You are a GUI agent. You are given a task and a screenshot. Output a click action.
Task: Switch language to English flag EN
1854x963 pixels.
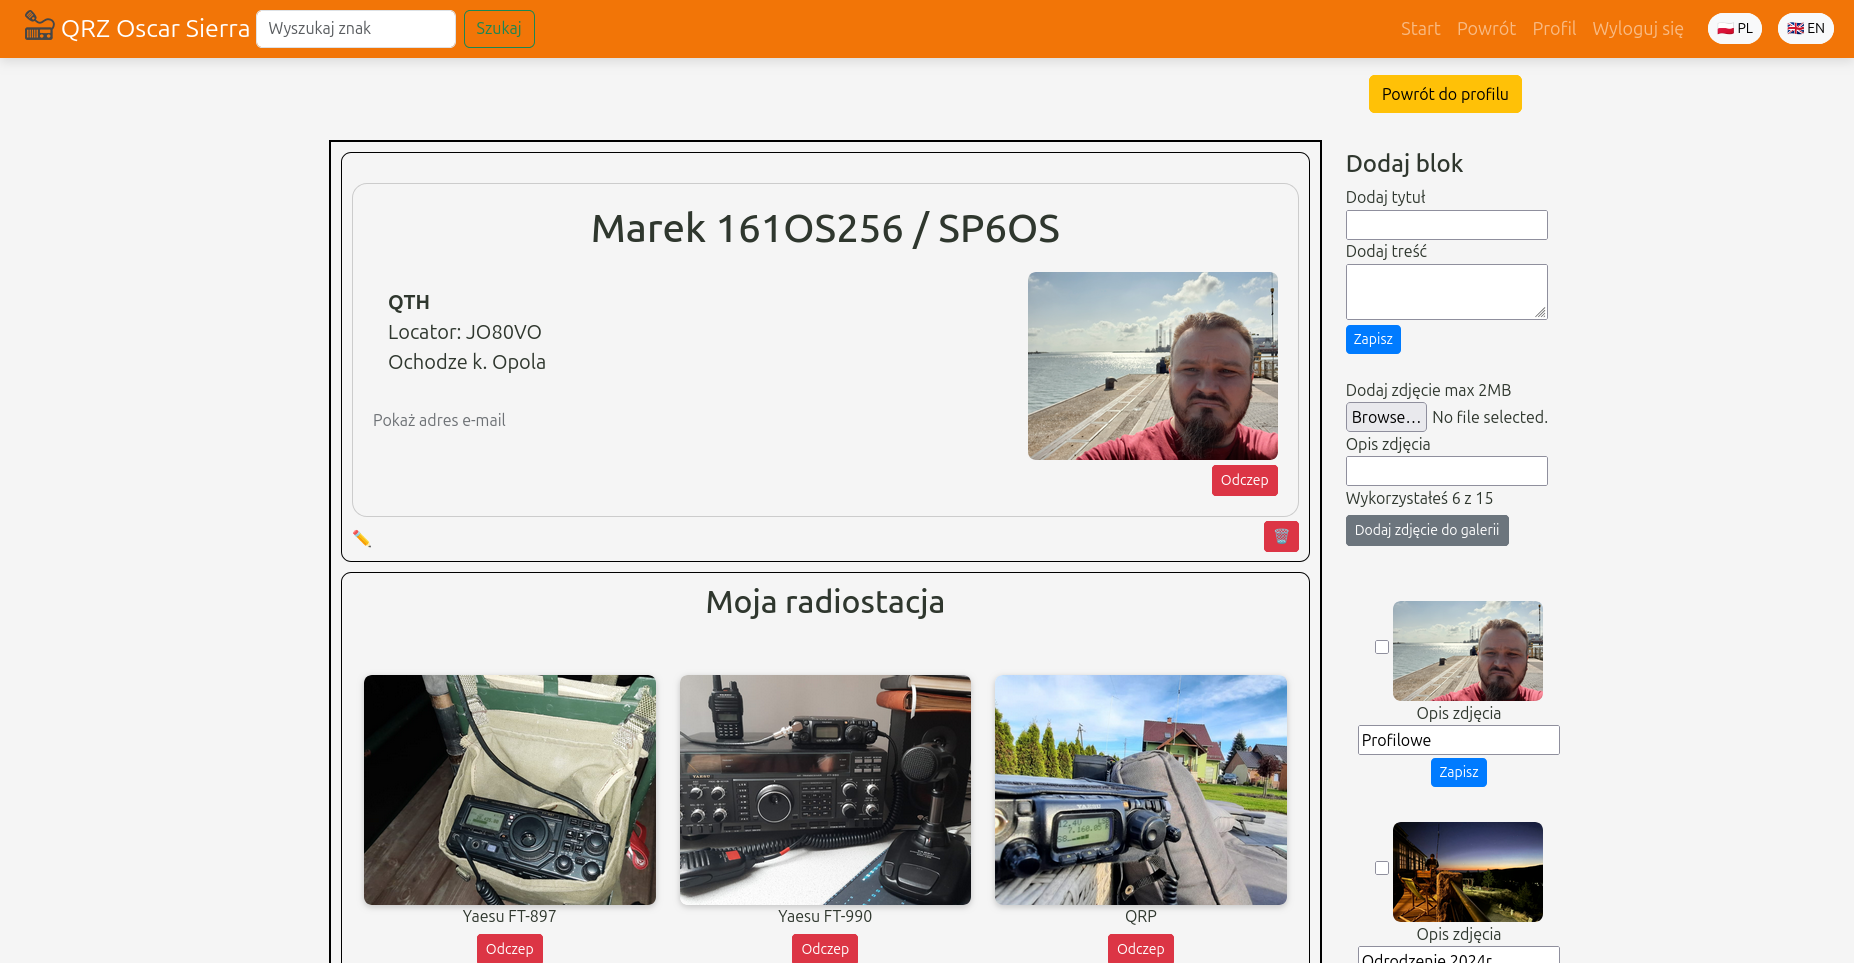(1805, 29)
